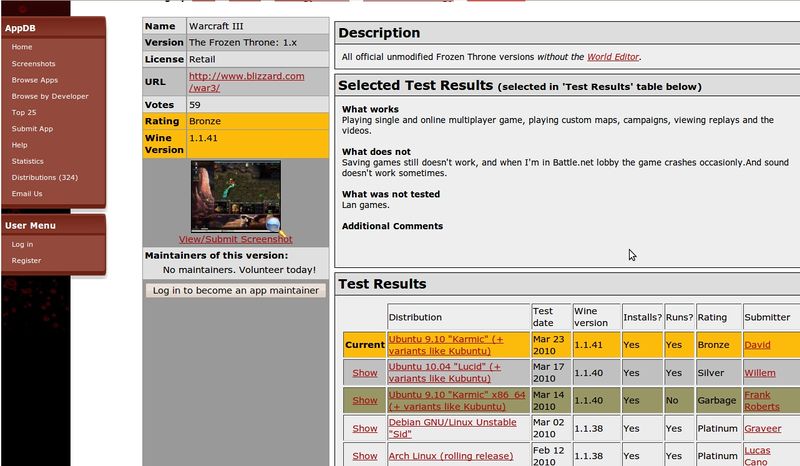Viewport: 800px width, 466px height.
Task: Click the Description heading
Action: [379, 33]
